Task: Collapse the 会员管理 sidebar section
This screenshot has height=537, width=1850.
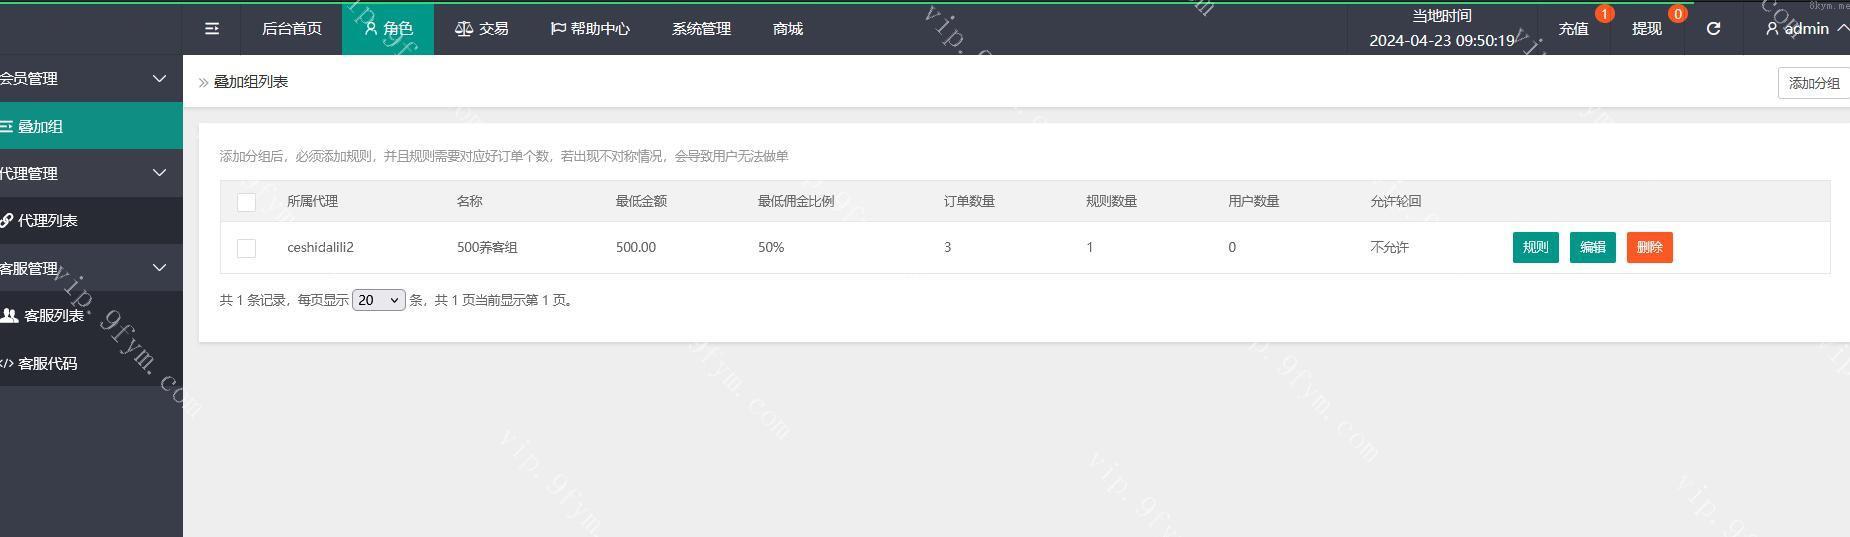Action: (x=159, y=78)
